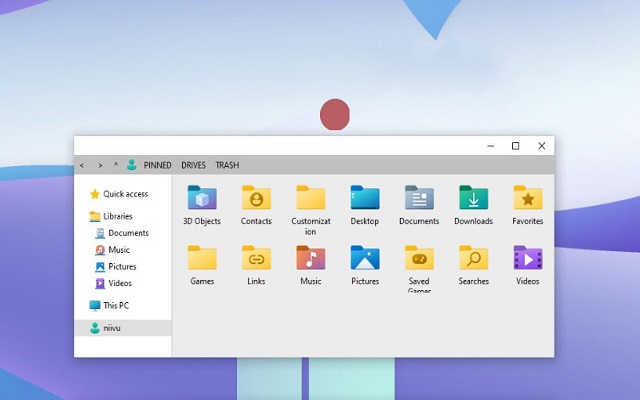Open the 3D Objects folder
This screenshot has width=640, height=400.
(202, 205)
